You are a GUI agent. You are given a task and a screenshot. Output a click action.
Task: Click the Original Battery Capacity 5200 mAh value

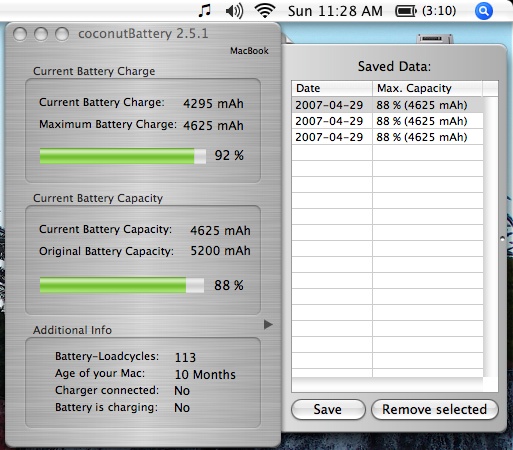click(220, 251)
